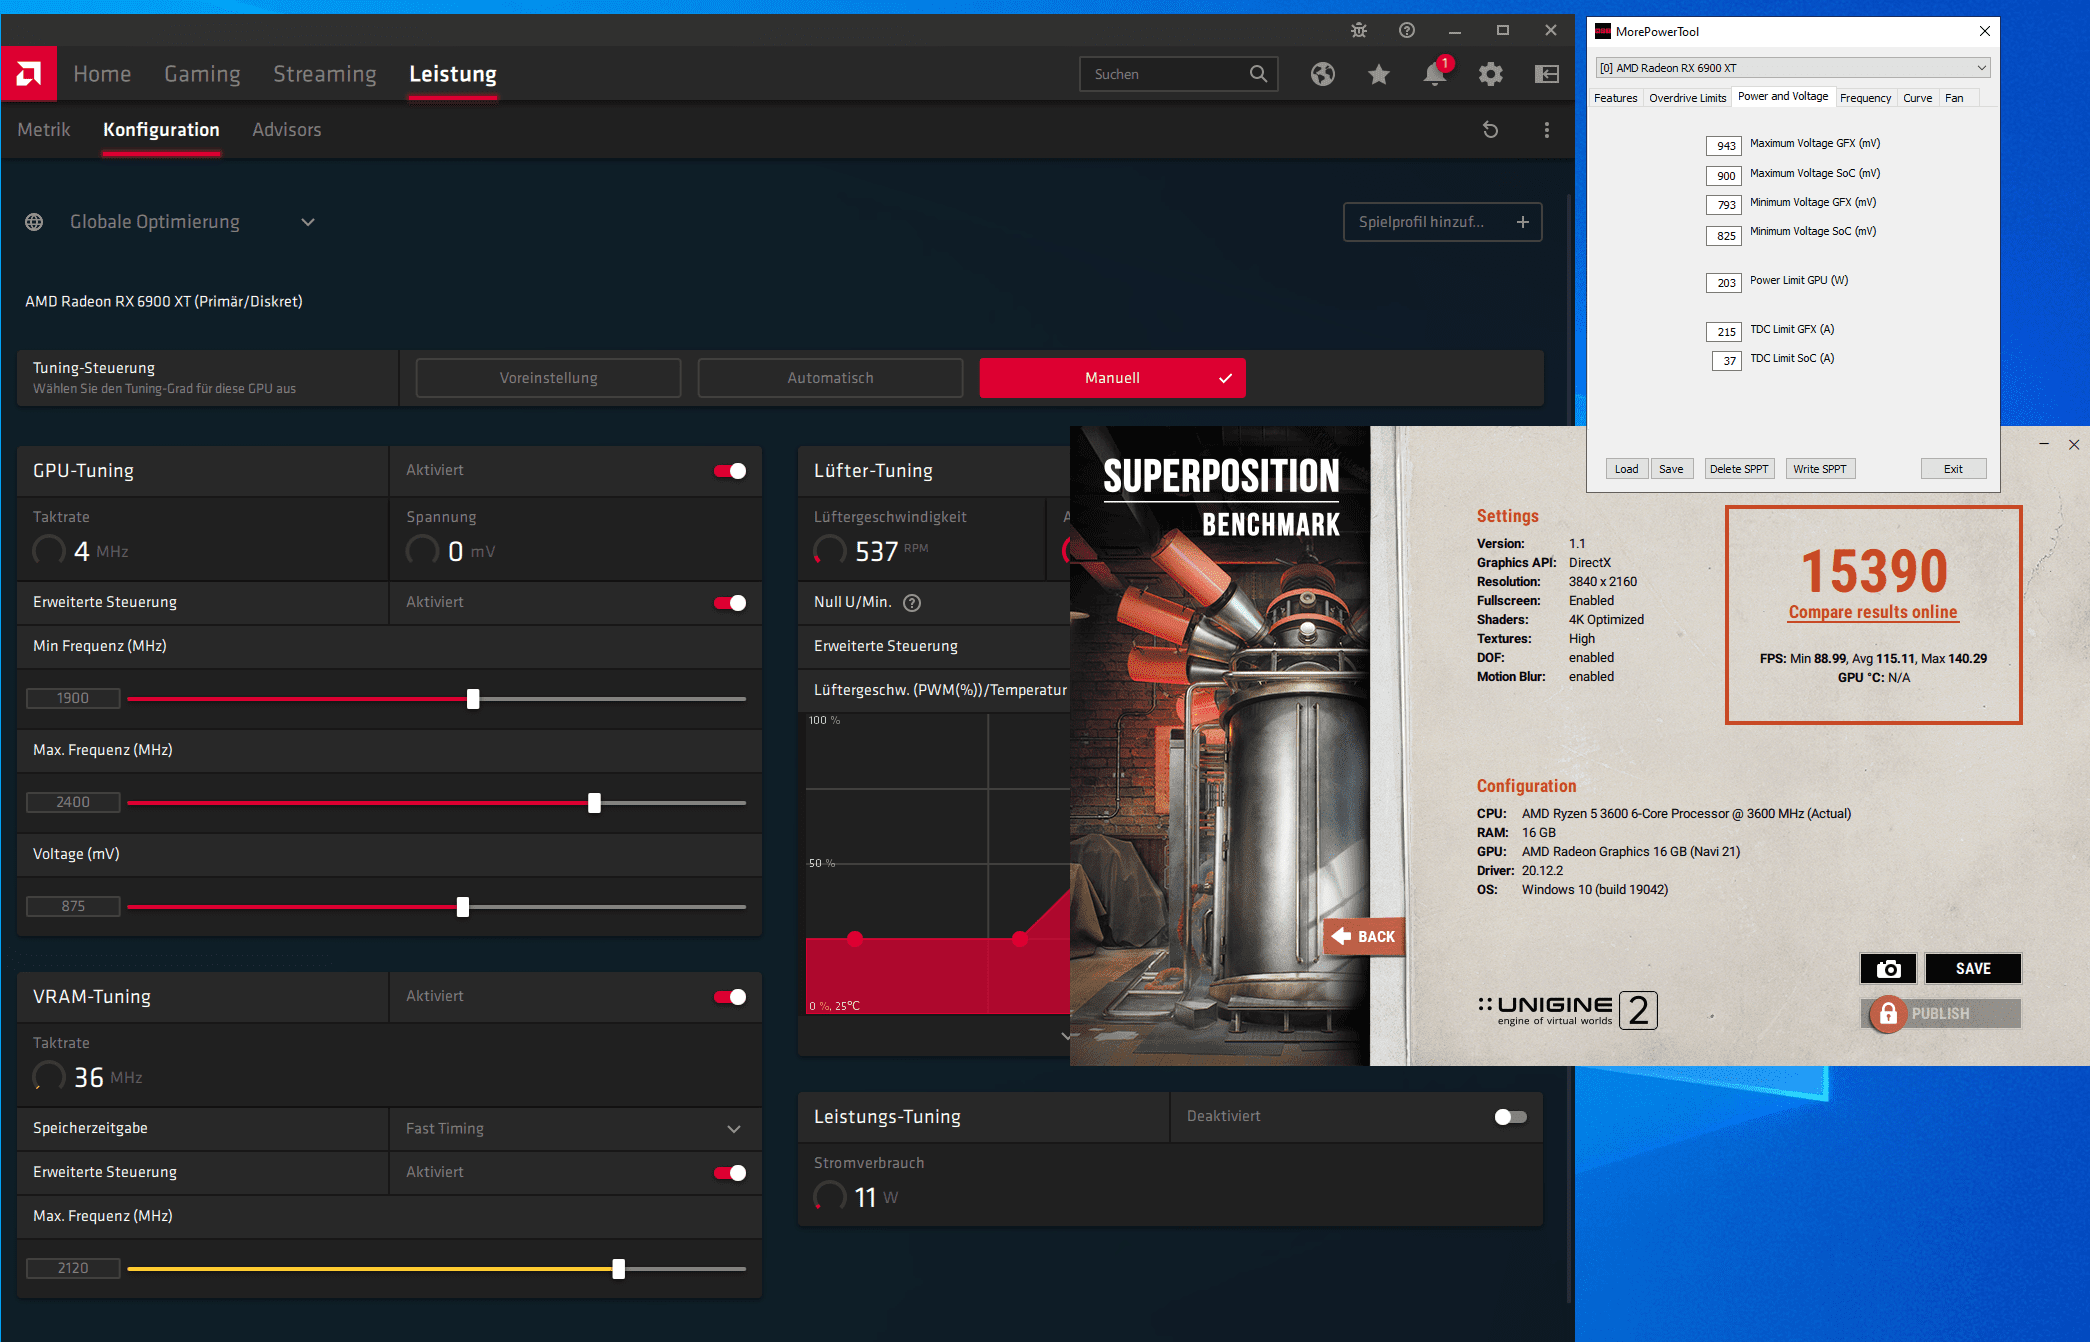Open the Speicherzeitgabe Fast Timing dropdown
The height and width of the screenshot is (1342, 2090).
575,1128
